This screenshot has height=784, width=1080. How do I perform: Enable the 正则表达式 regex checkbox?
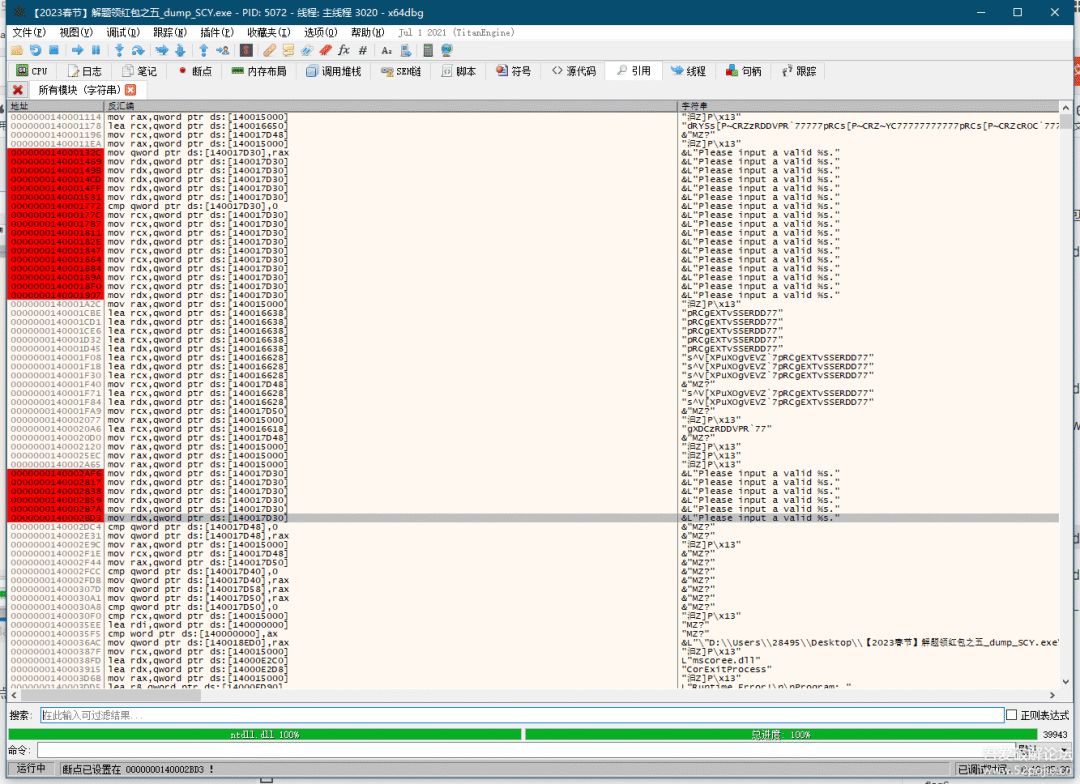[1011, 715]
